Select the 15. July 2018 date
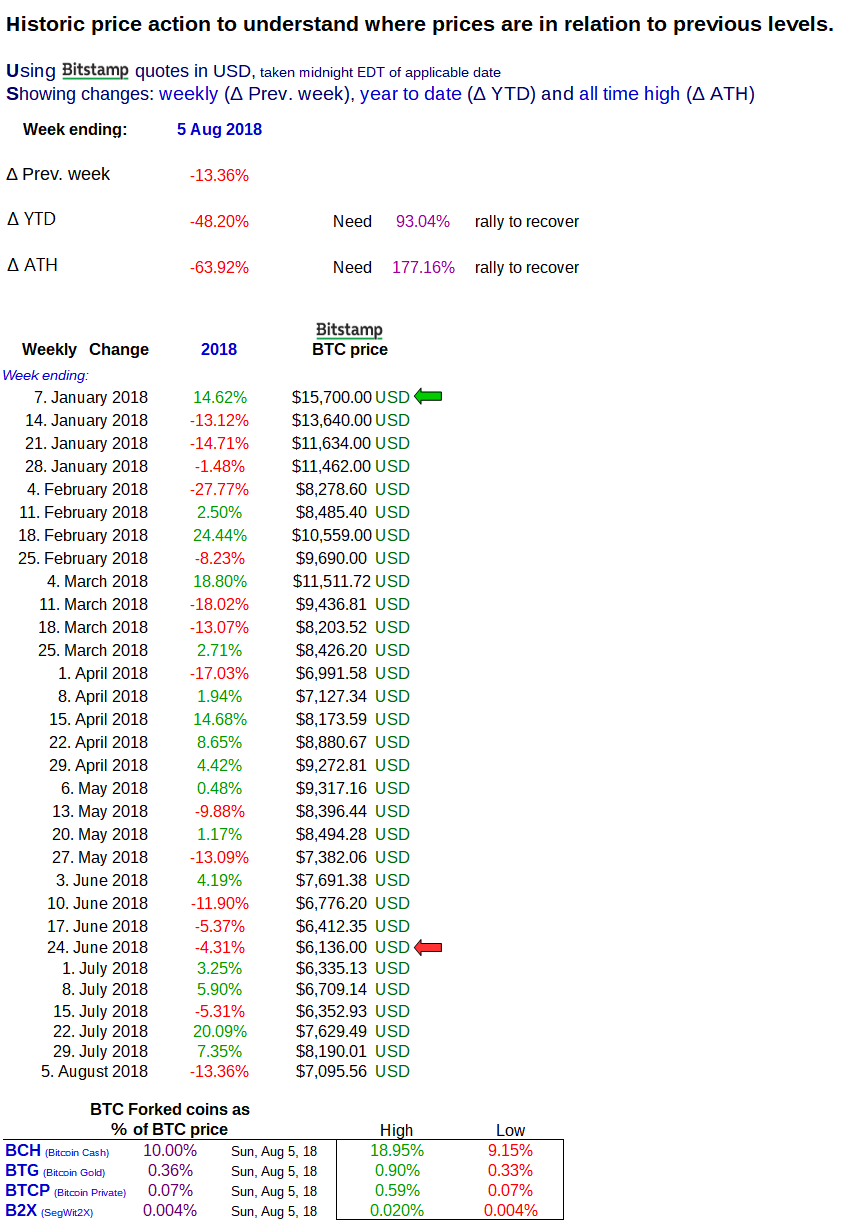845x1229 pixels. (100, 1011)
